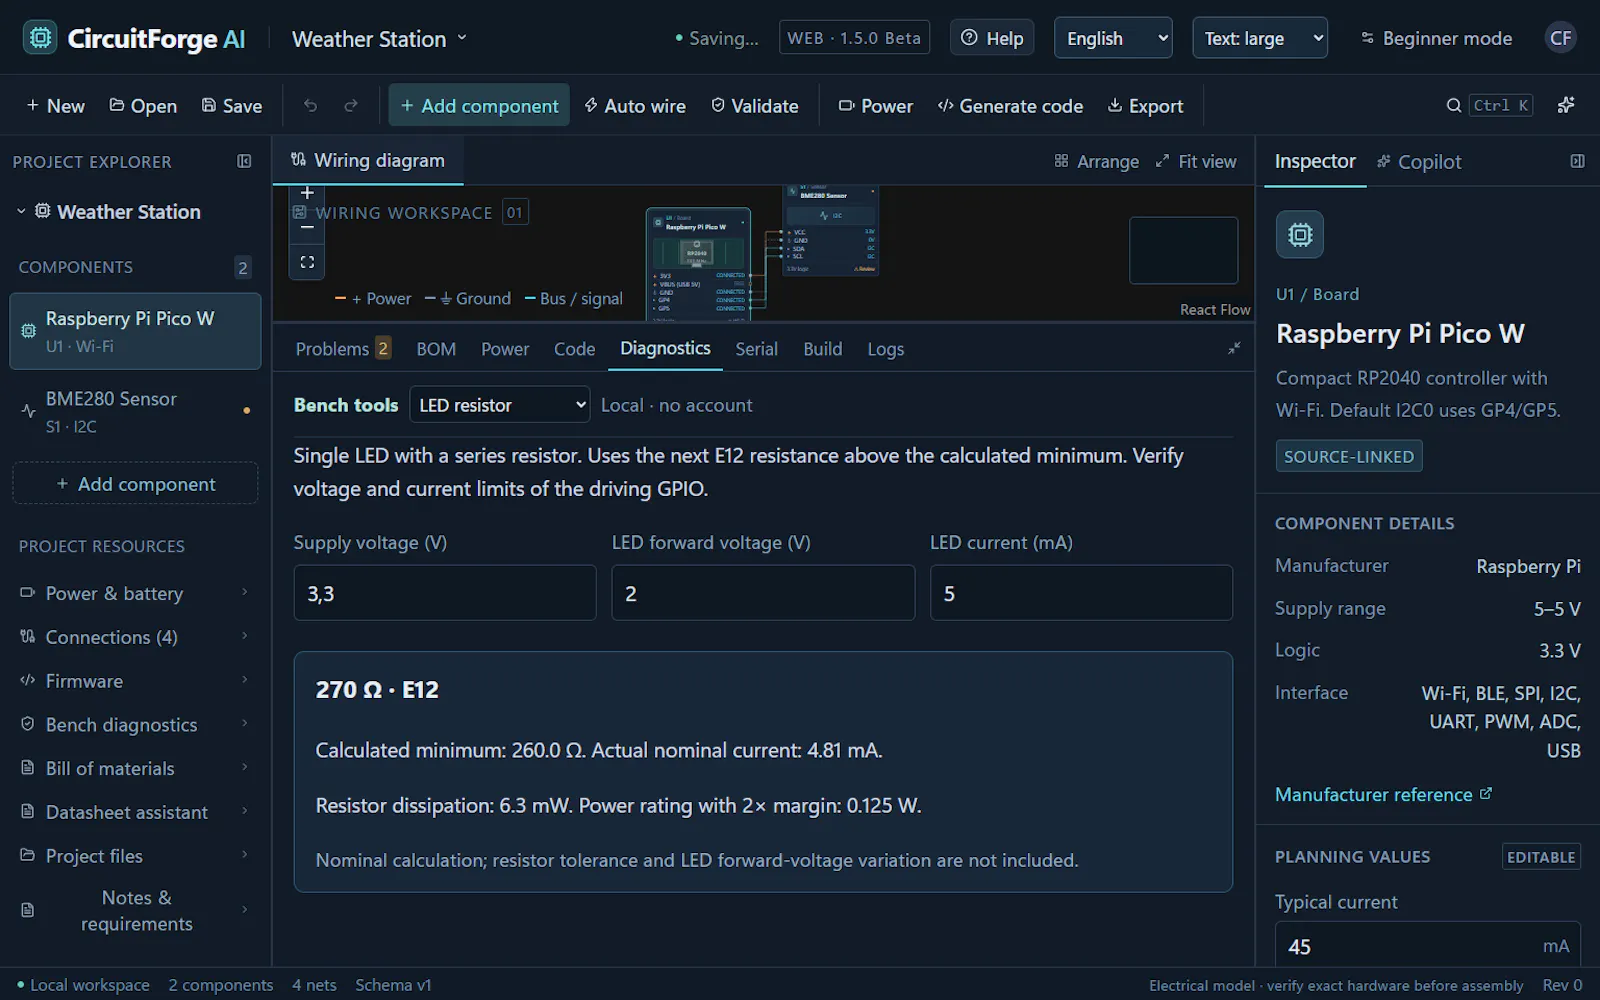
Task: Toggle Beginner mode
Action: (x=1436, y=38)
